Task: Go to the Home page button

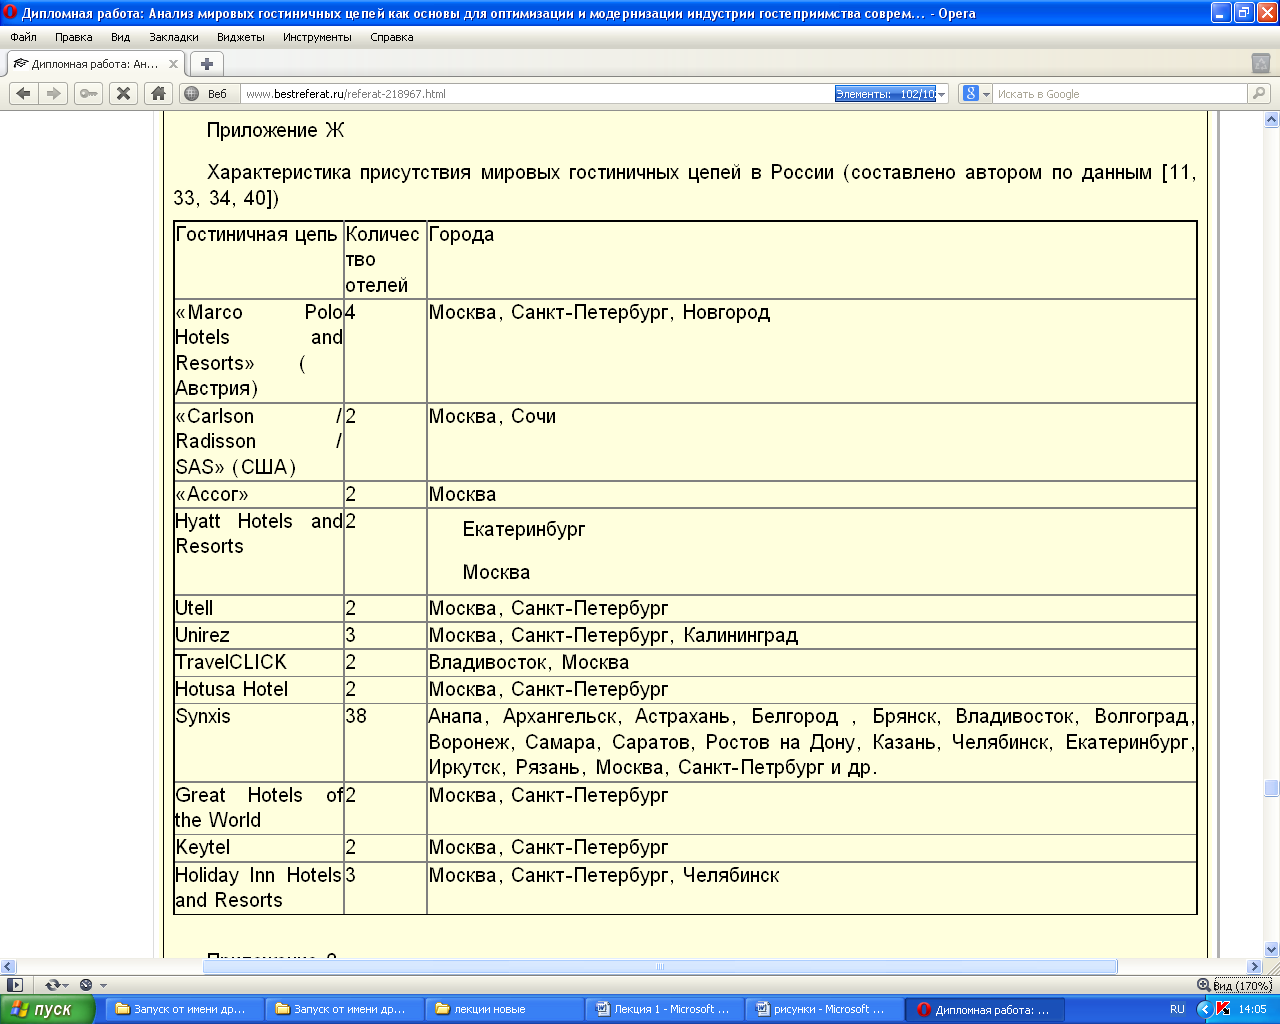Action: pyautogui.click(x=158, y=93)
